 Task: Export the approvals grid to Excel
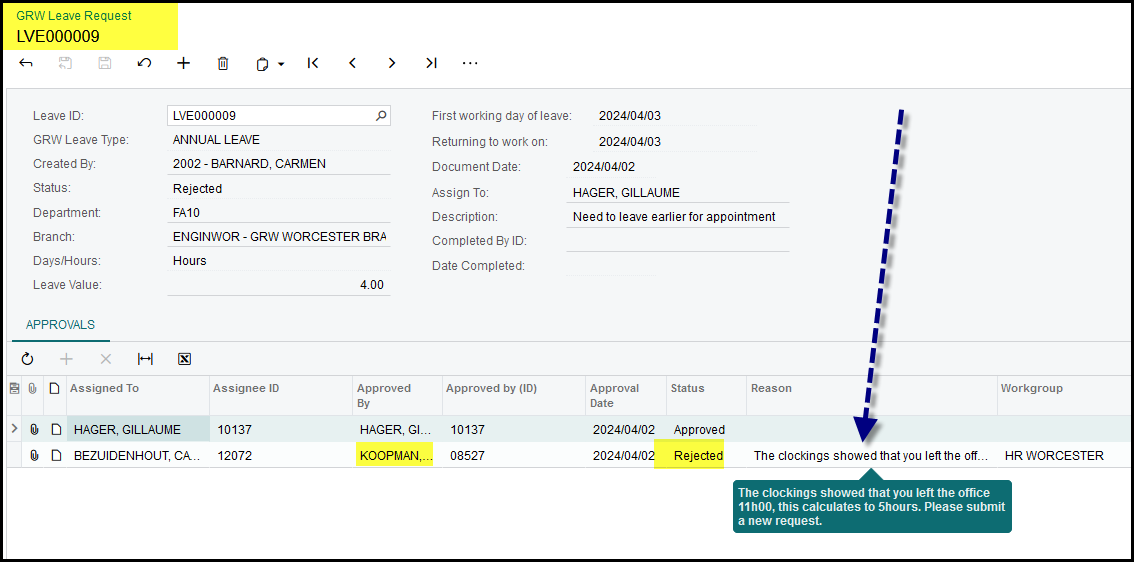point(184,359)
